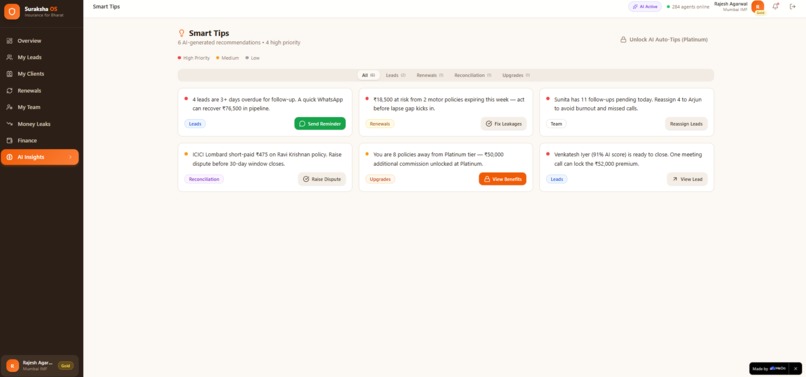
Task: Click the 284 agents online indicator
Action: (688, 7)
